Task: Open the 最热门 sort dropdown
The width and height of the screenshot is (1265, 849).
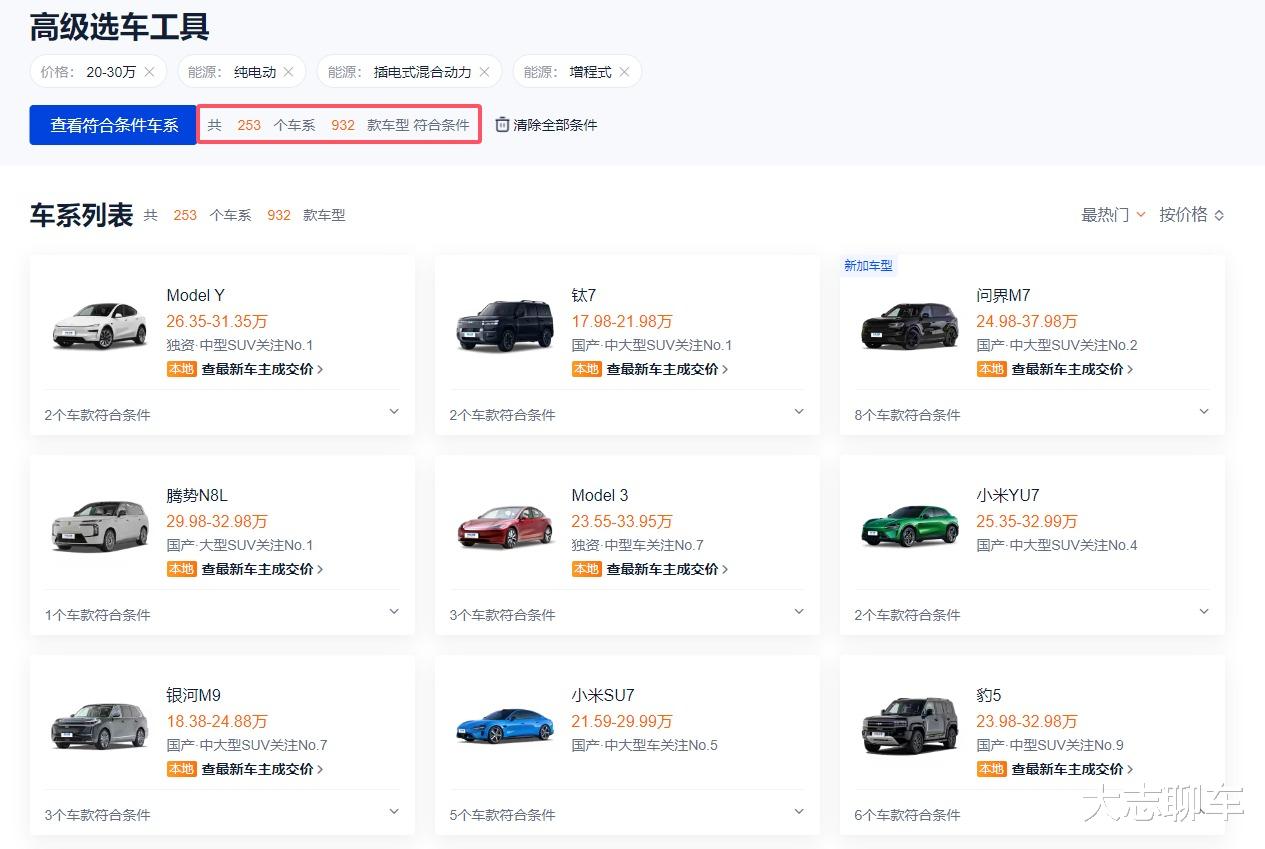Action: point(1113,215)
